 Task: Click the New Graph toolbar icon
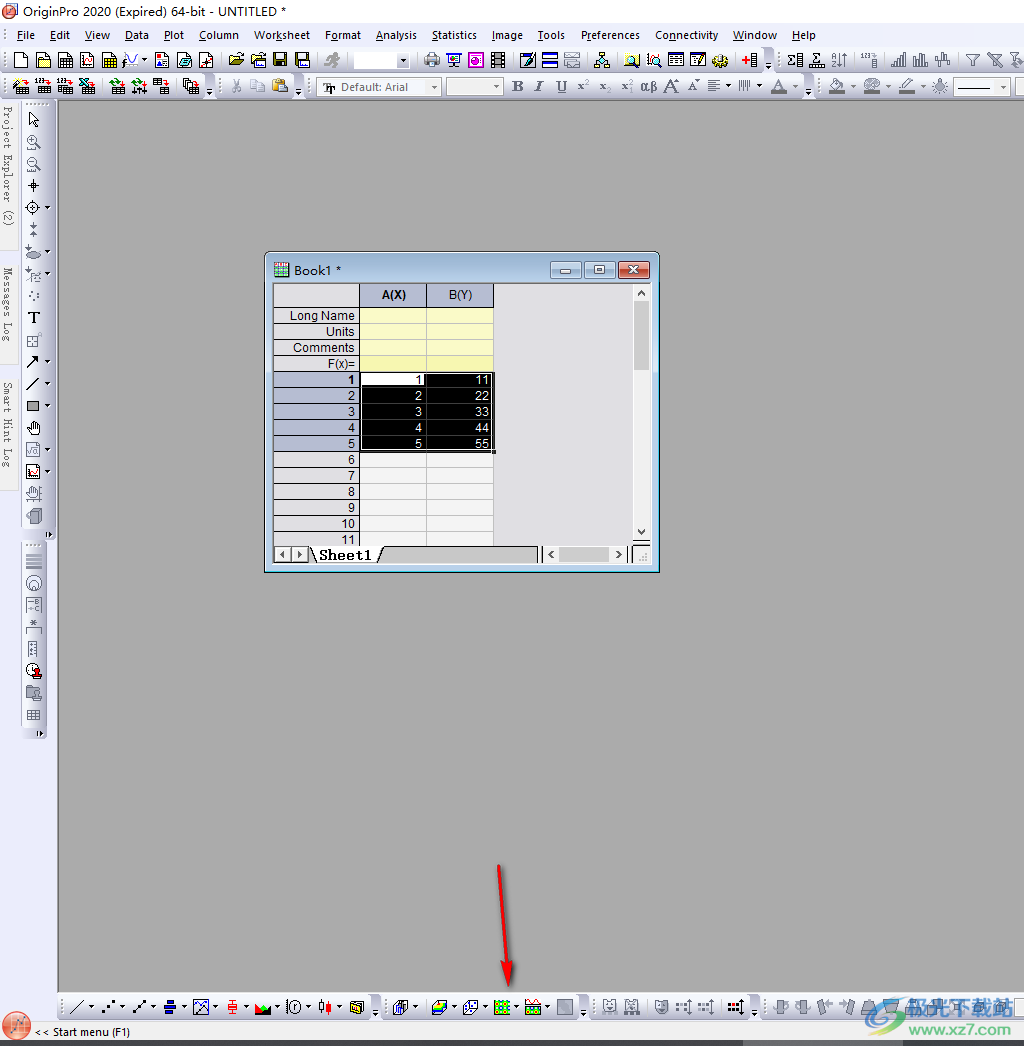(x=87, y=60)
